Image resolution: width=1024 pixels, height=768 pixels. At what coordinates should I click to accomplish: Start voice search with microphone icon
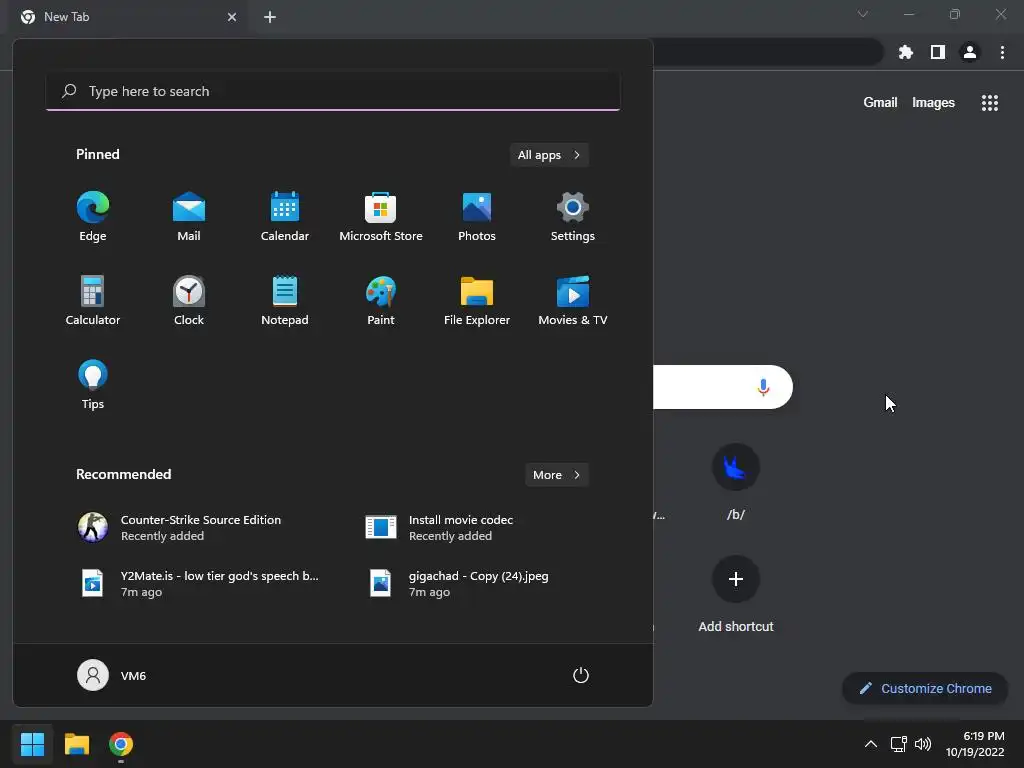[763, 387]
